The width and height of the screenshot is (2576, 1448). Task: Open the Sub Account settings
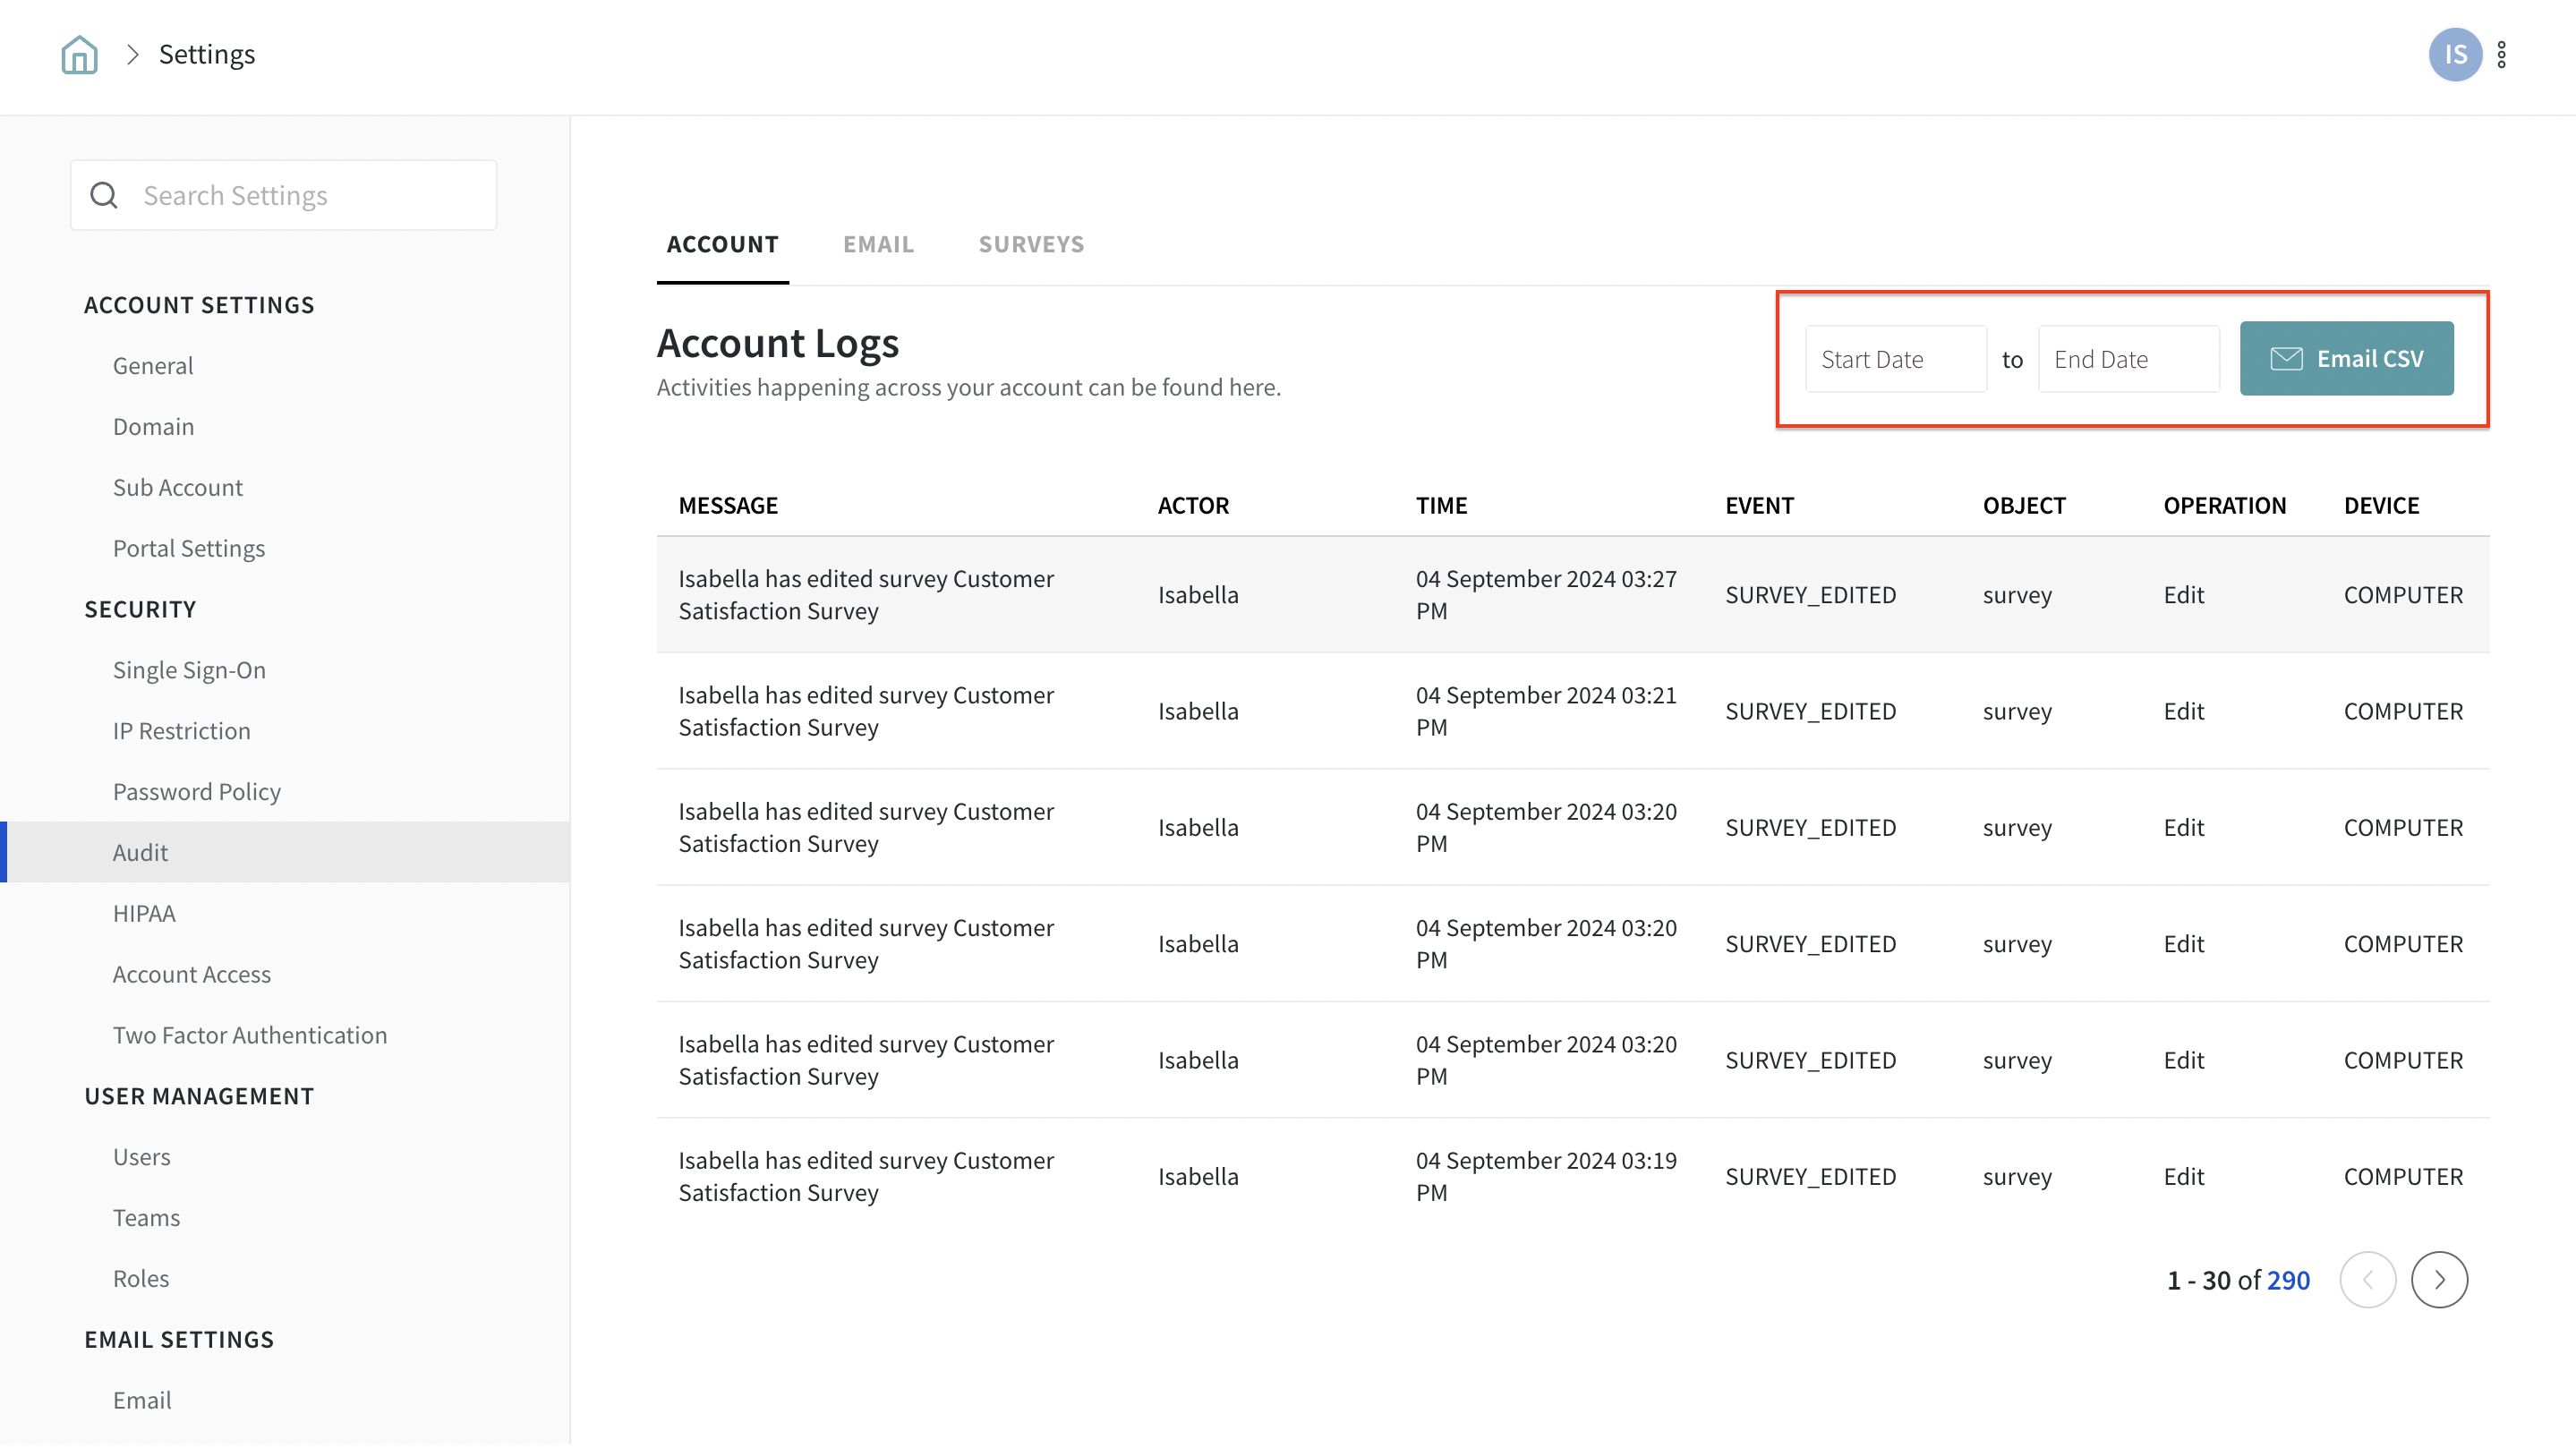tap(178, 487)
